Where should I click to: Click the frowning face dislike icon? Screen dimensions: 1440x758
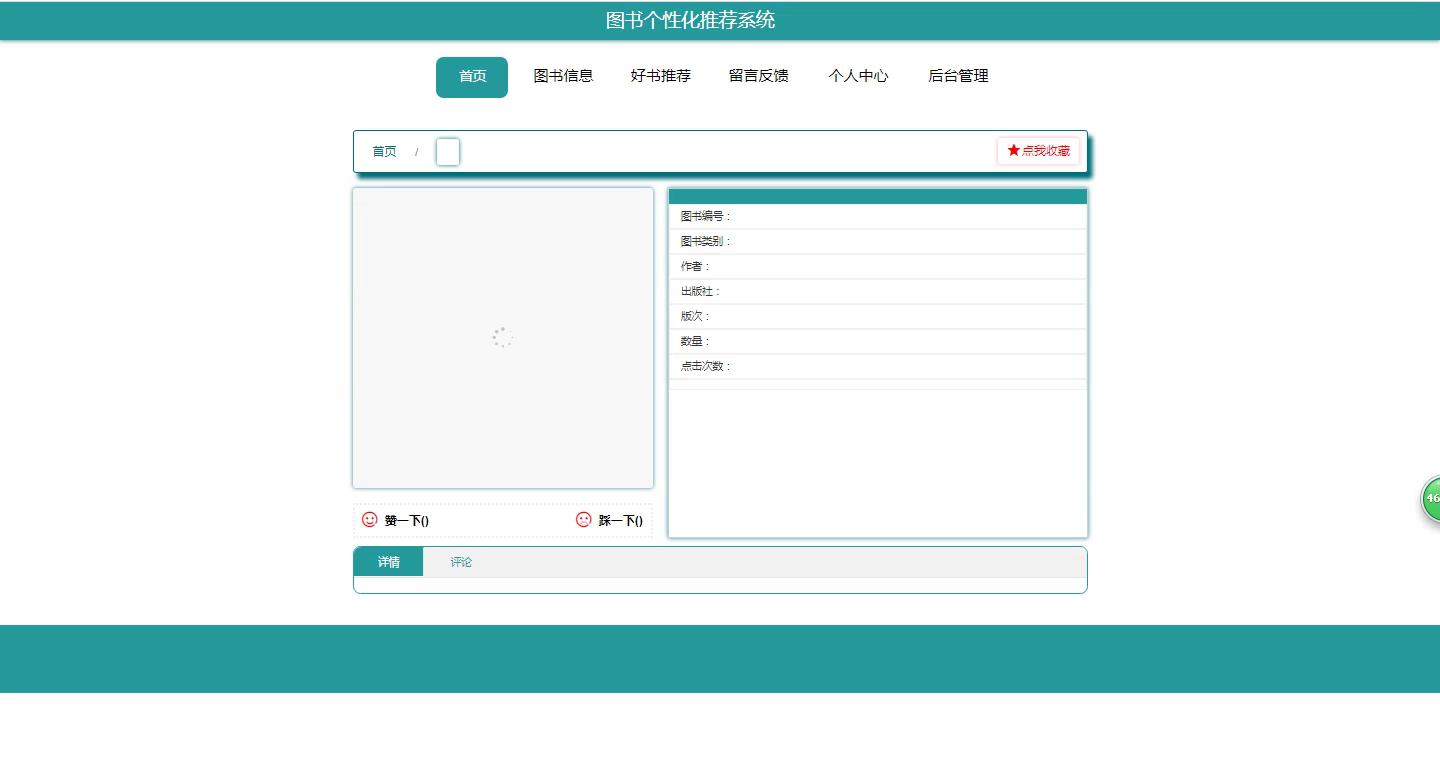(584, 520)
